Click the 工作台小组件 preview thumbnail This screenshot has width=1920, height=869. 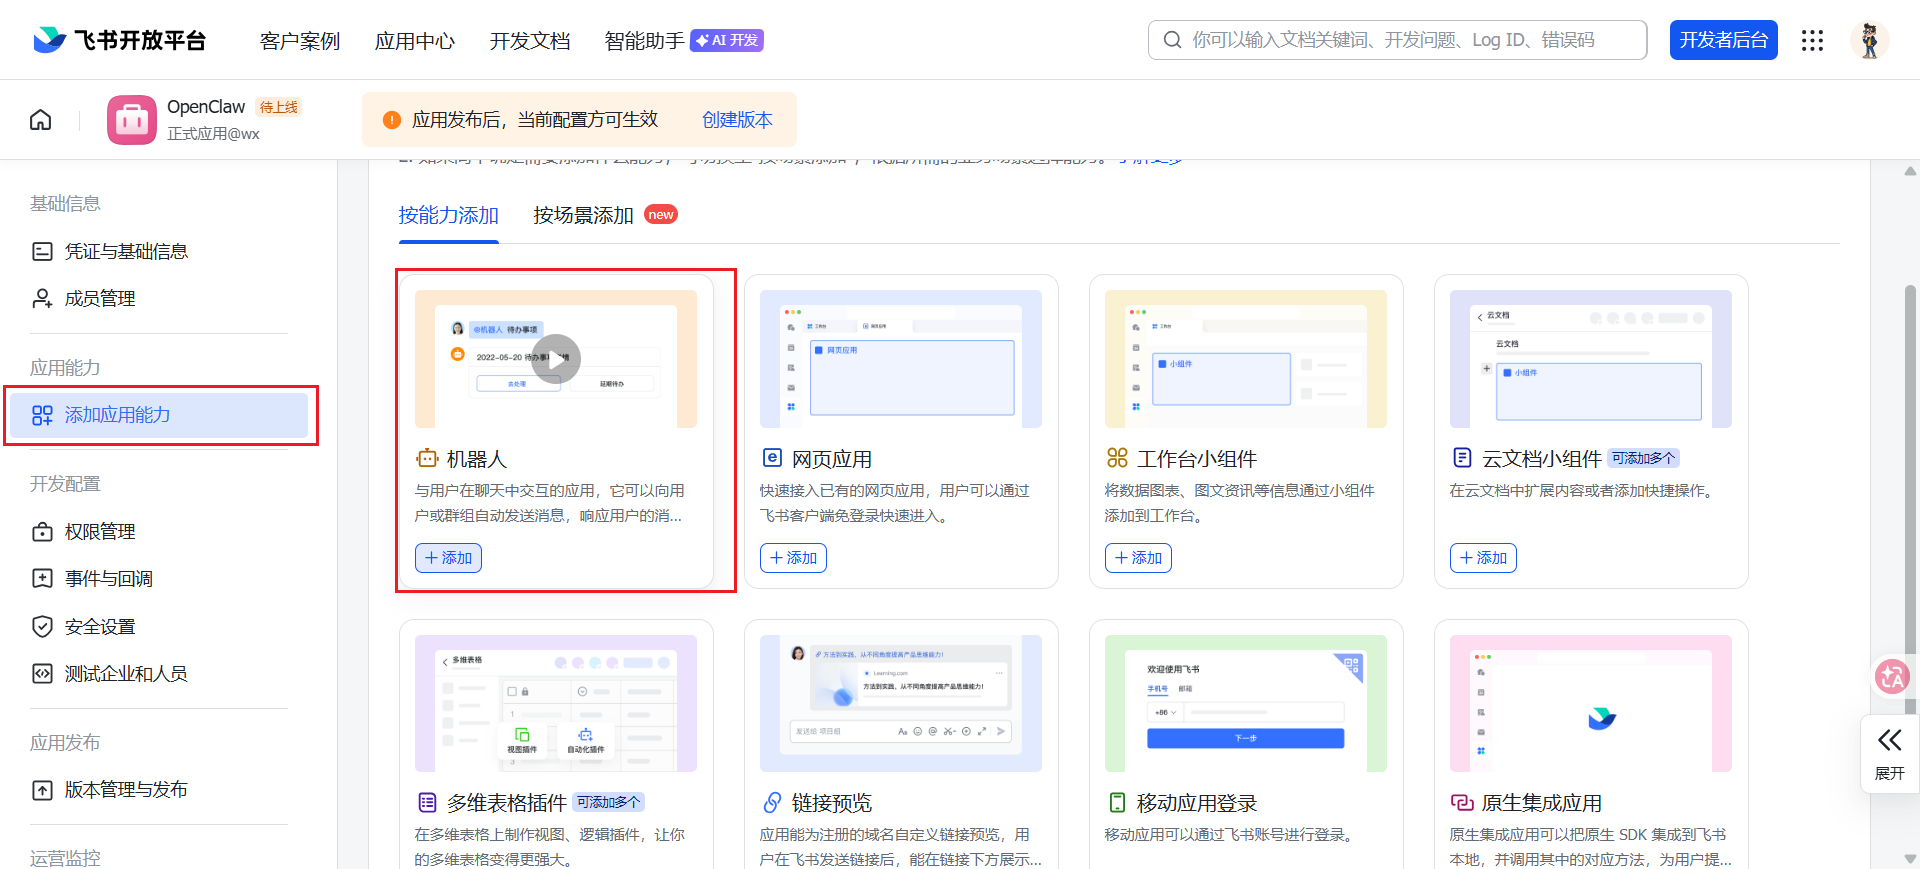[1245, 359]
